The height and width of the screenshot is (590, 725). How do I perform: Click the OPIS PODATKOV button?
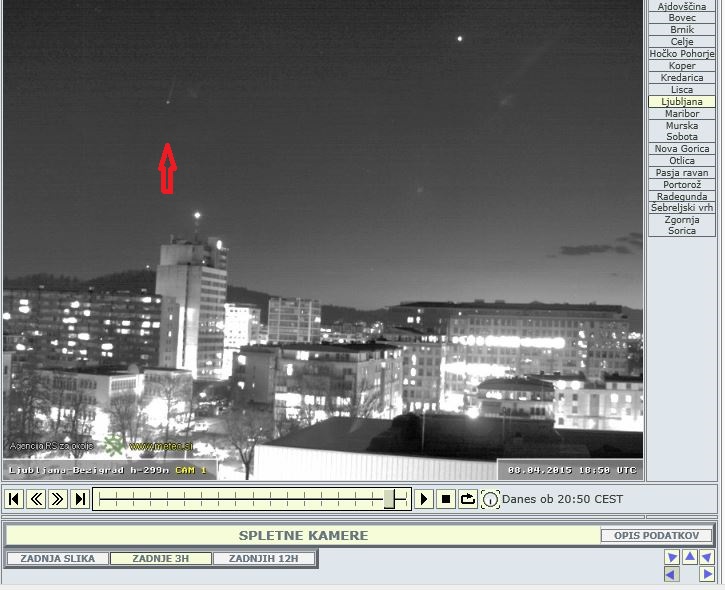(656, 536)
